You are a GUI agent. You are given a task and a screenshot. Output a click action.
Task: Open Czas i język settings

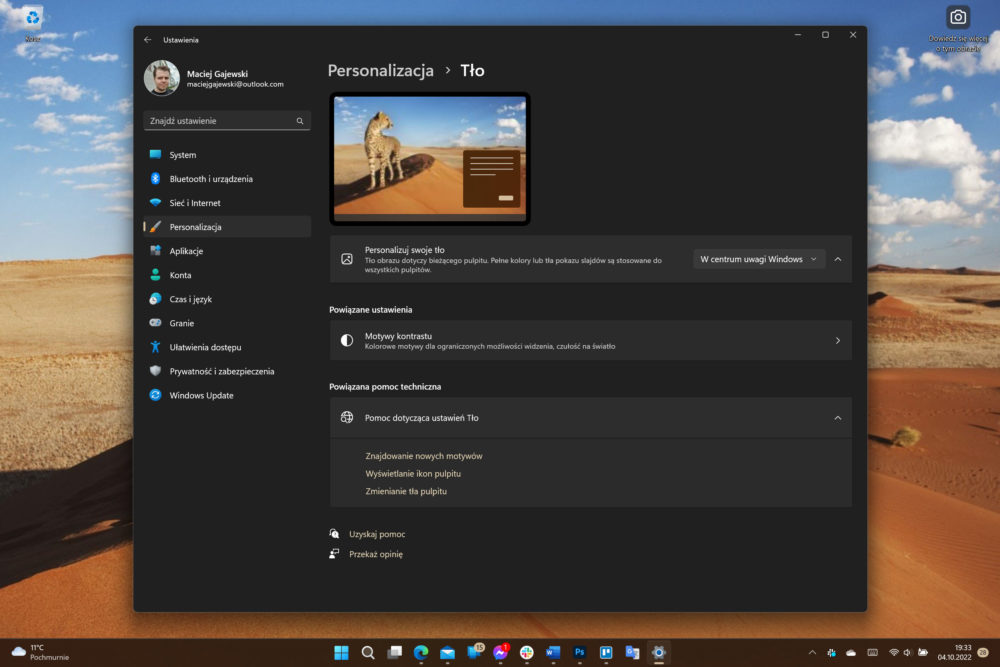pos(227,299)
